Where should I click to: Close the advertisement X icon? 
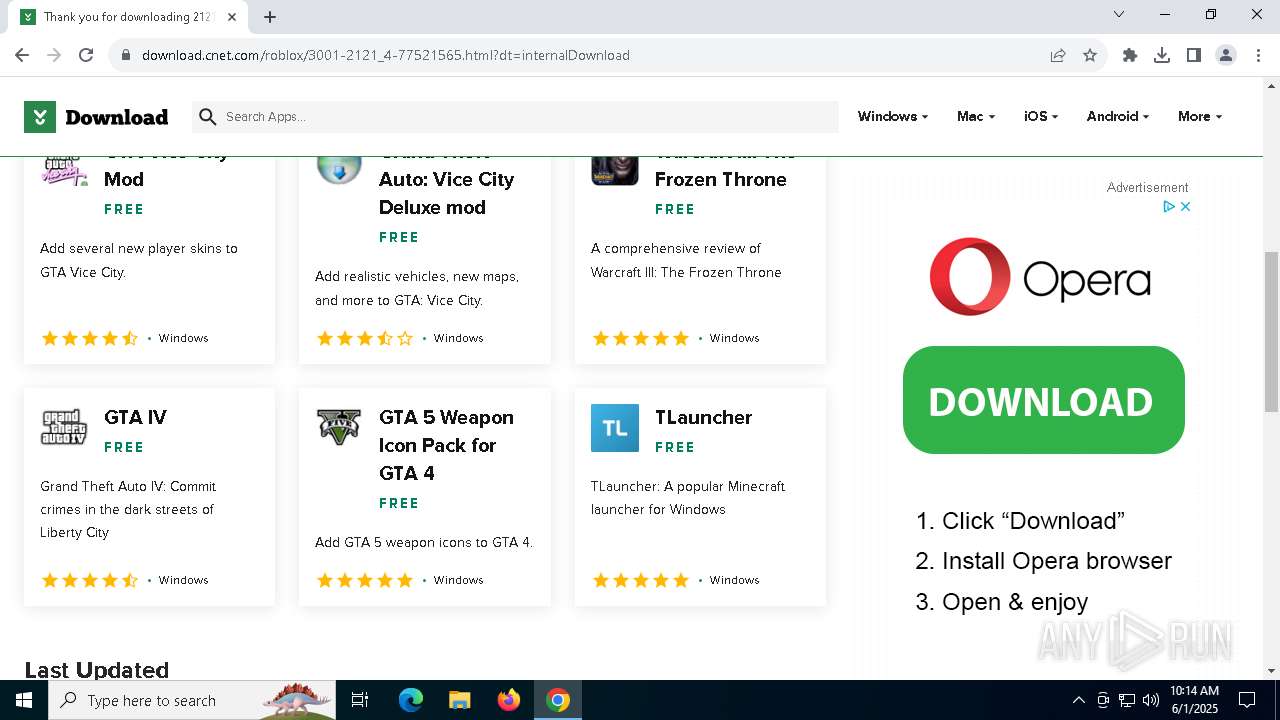point(1185,206)
